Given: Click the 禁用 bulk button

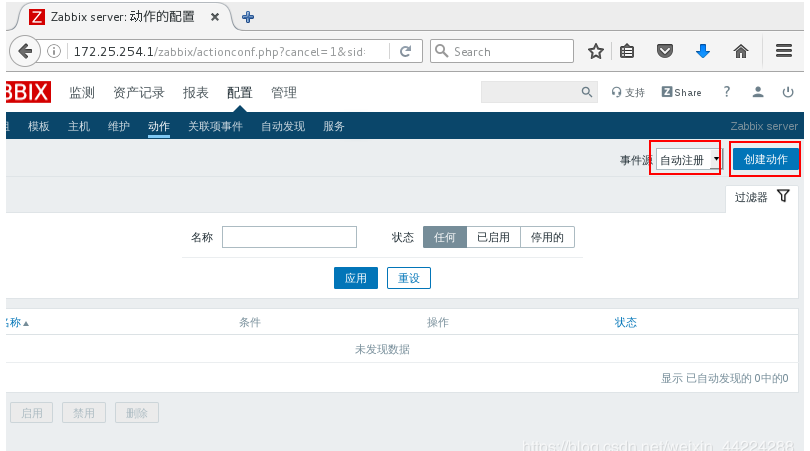Looking at the screenshot, I should click(84, 413).
